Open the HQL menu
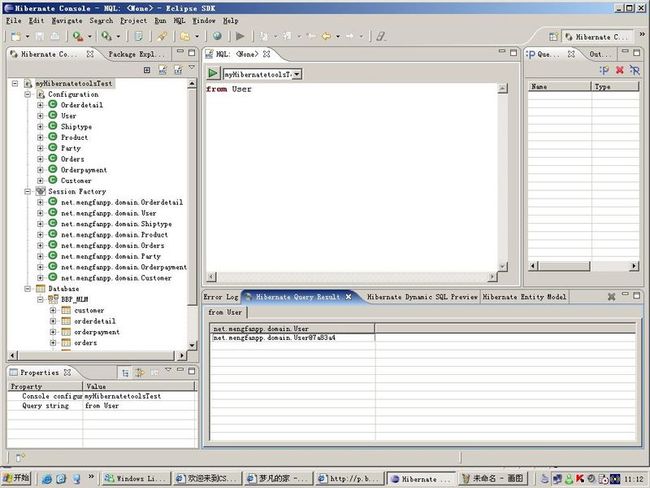Image resolution: width=650 pixels, height=488 pixels. click(x=179, y=20)
